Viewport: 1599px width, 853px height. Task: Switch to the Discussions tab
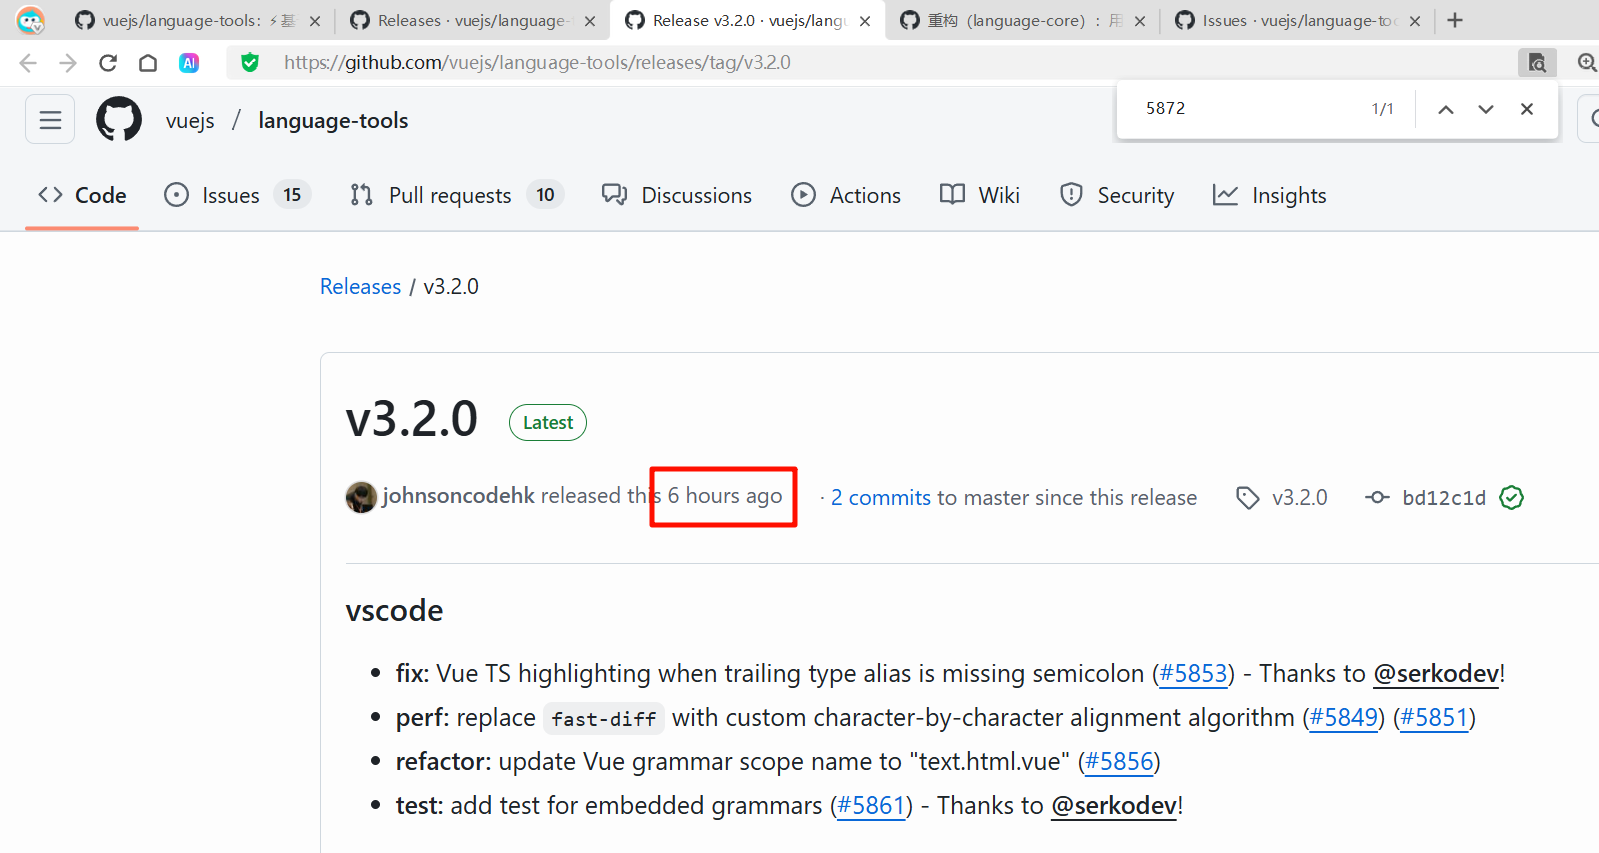click(x=677, y=195)
